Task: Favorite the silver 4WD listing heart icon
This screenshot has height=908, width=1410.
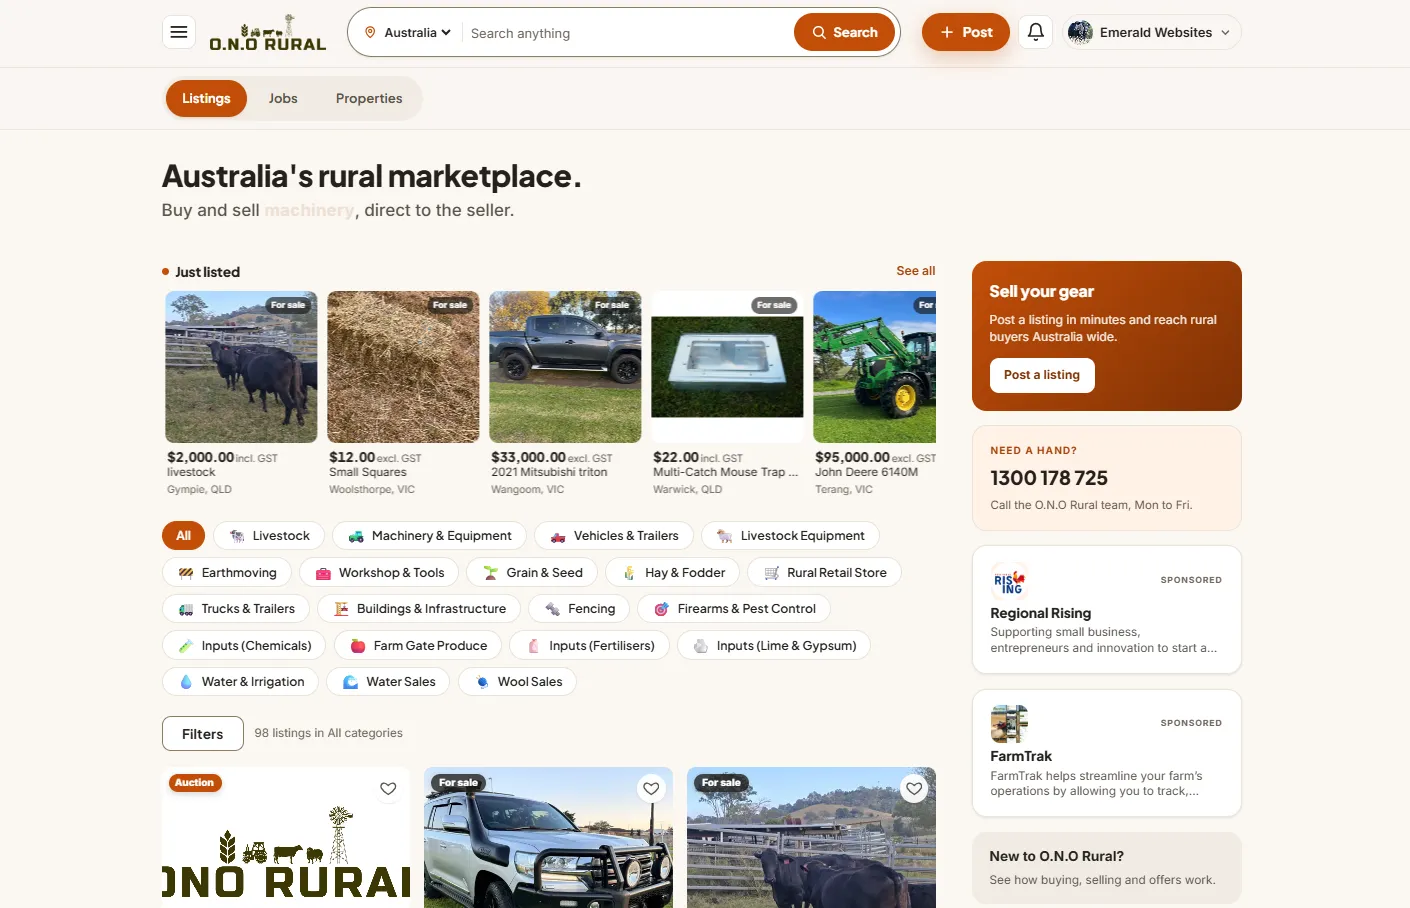Action: [x=651, y=789]
